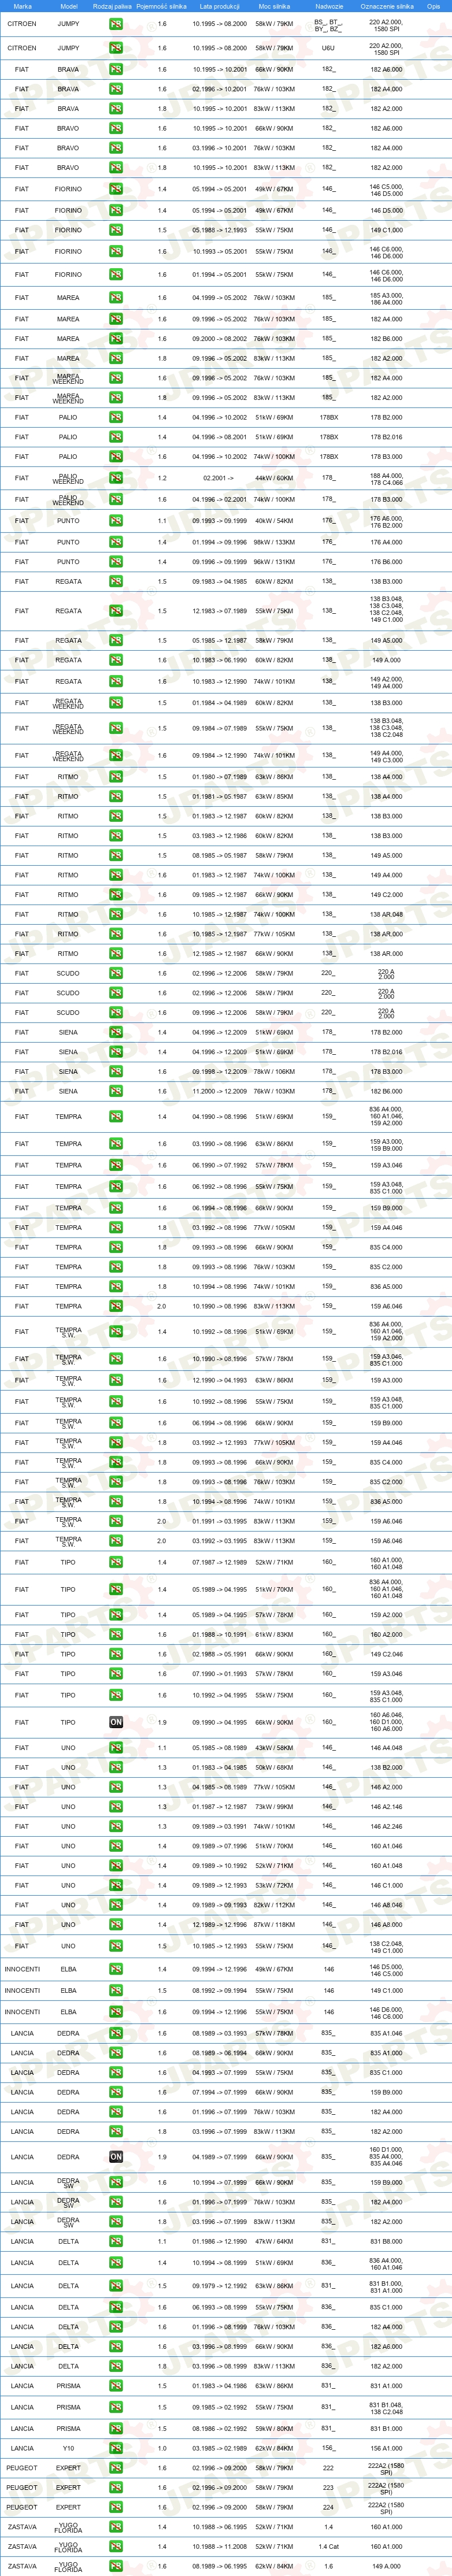Viewport: 452px width, 2576px height.
Task: Click the fuel icon in the Lancia Delta 1.5 row
Action: pos(116,2285)
